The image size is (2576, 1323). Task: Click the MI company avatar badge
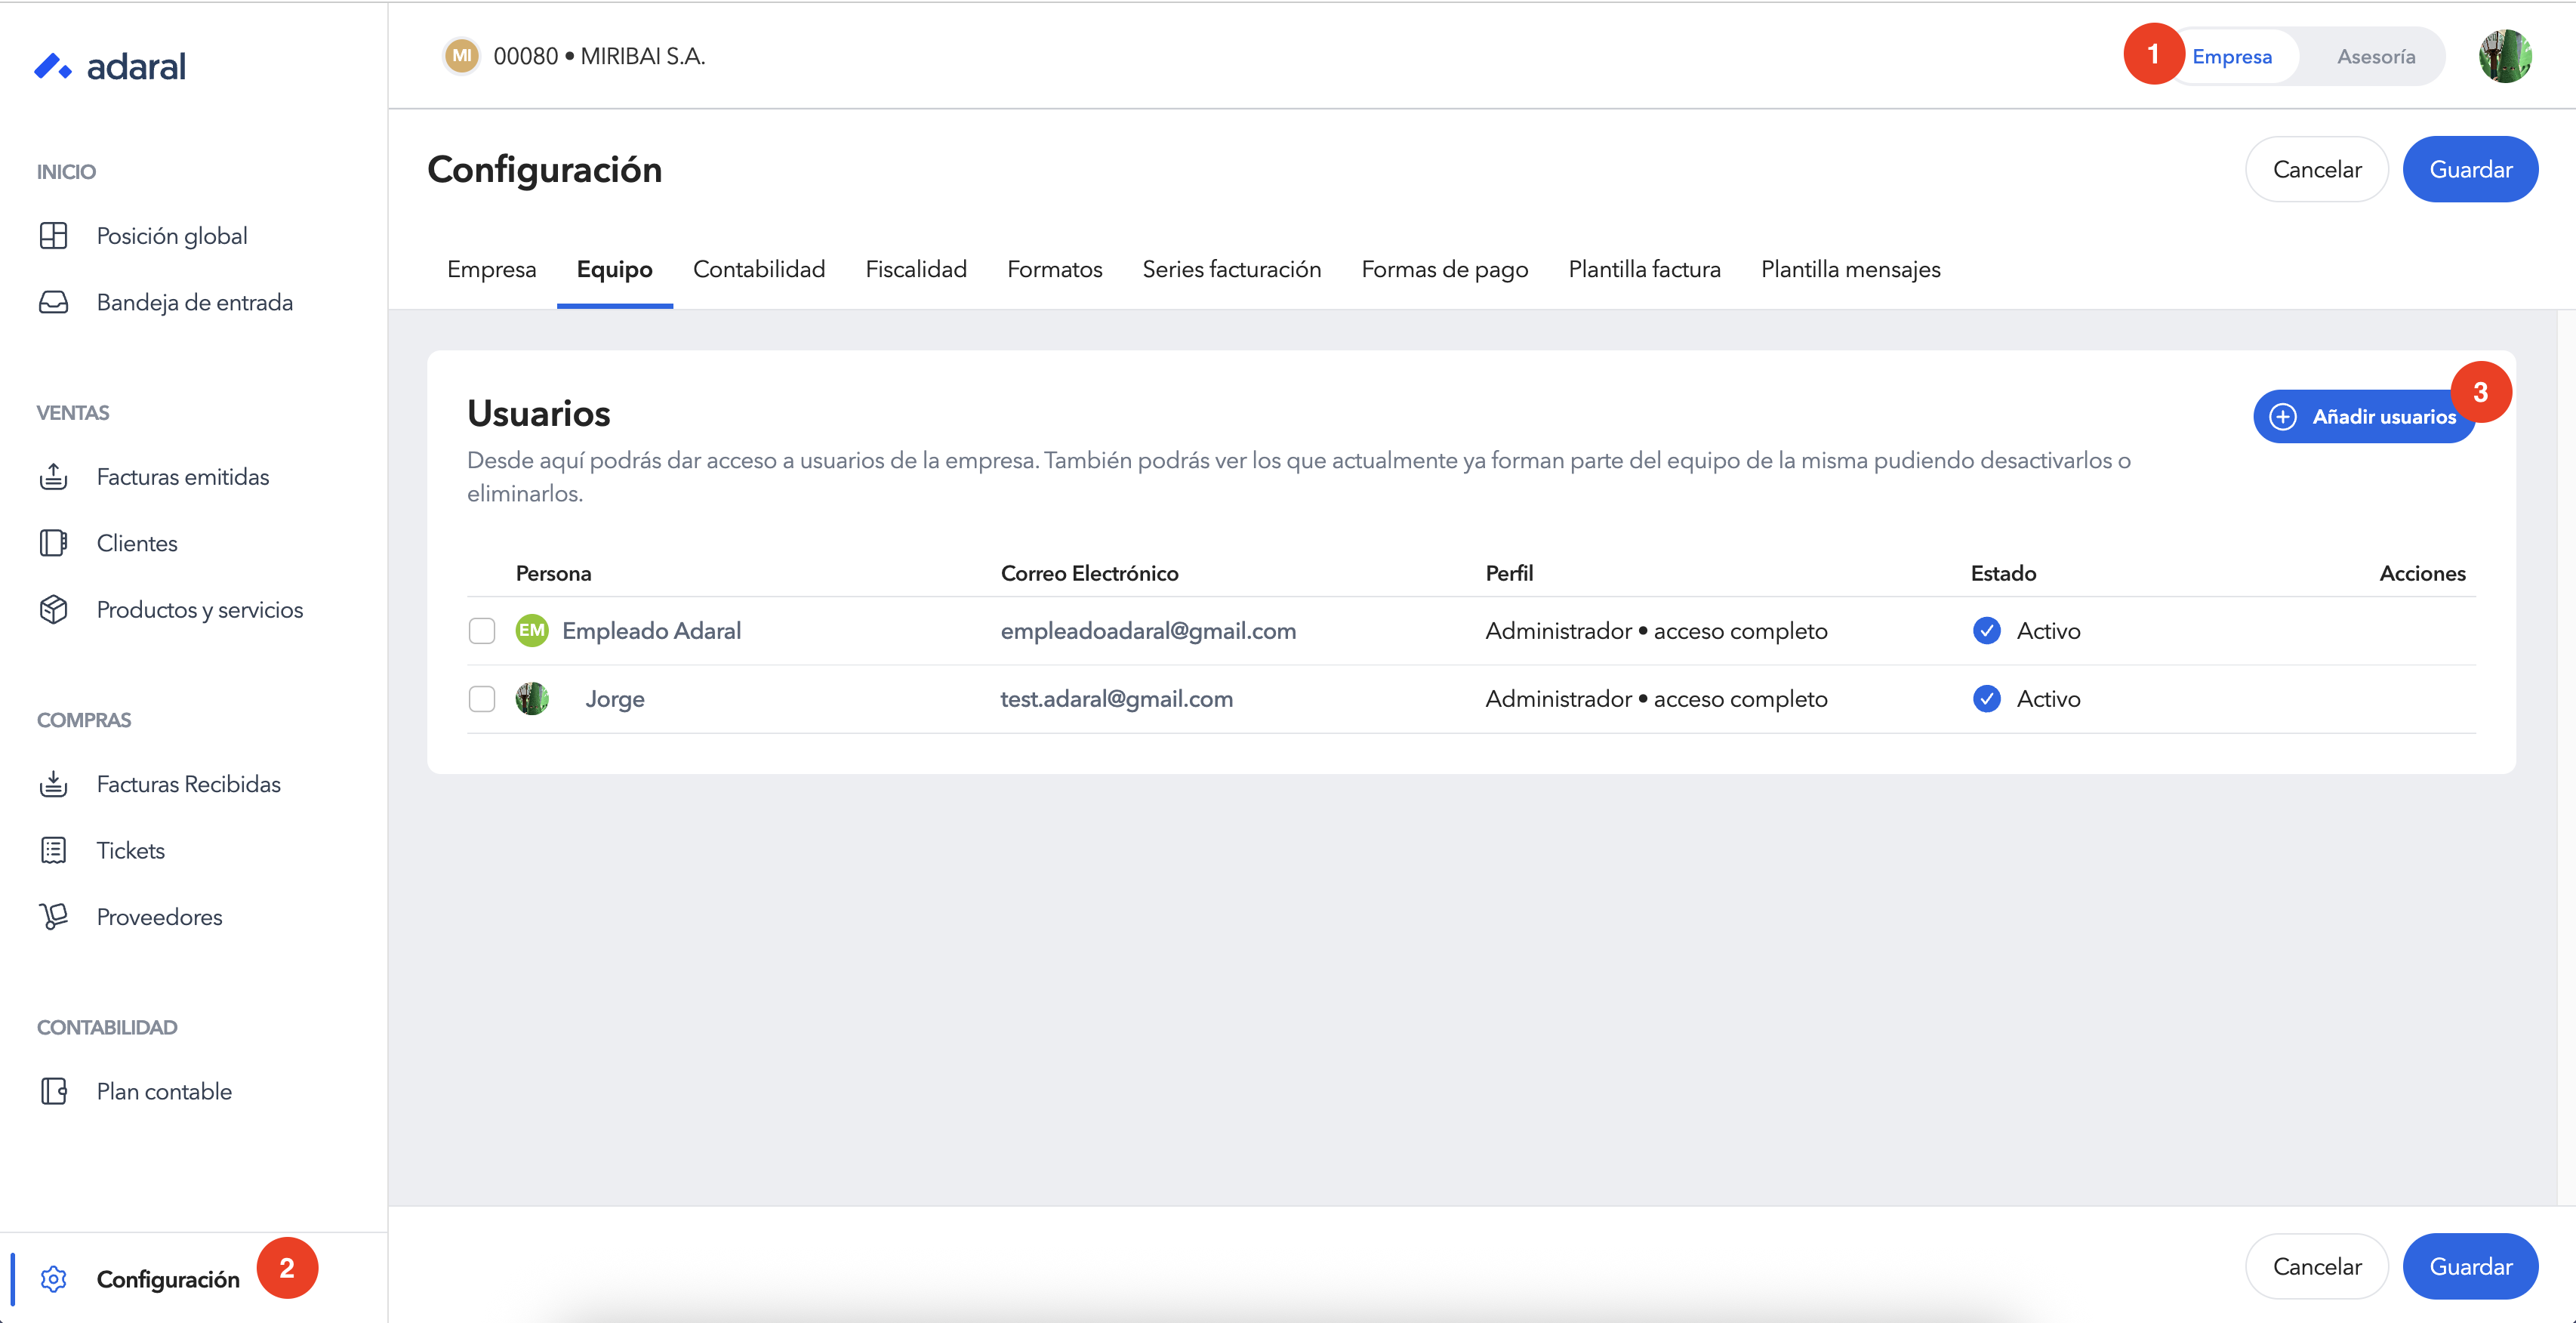pos(461,56)
